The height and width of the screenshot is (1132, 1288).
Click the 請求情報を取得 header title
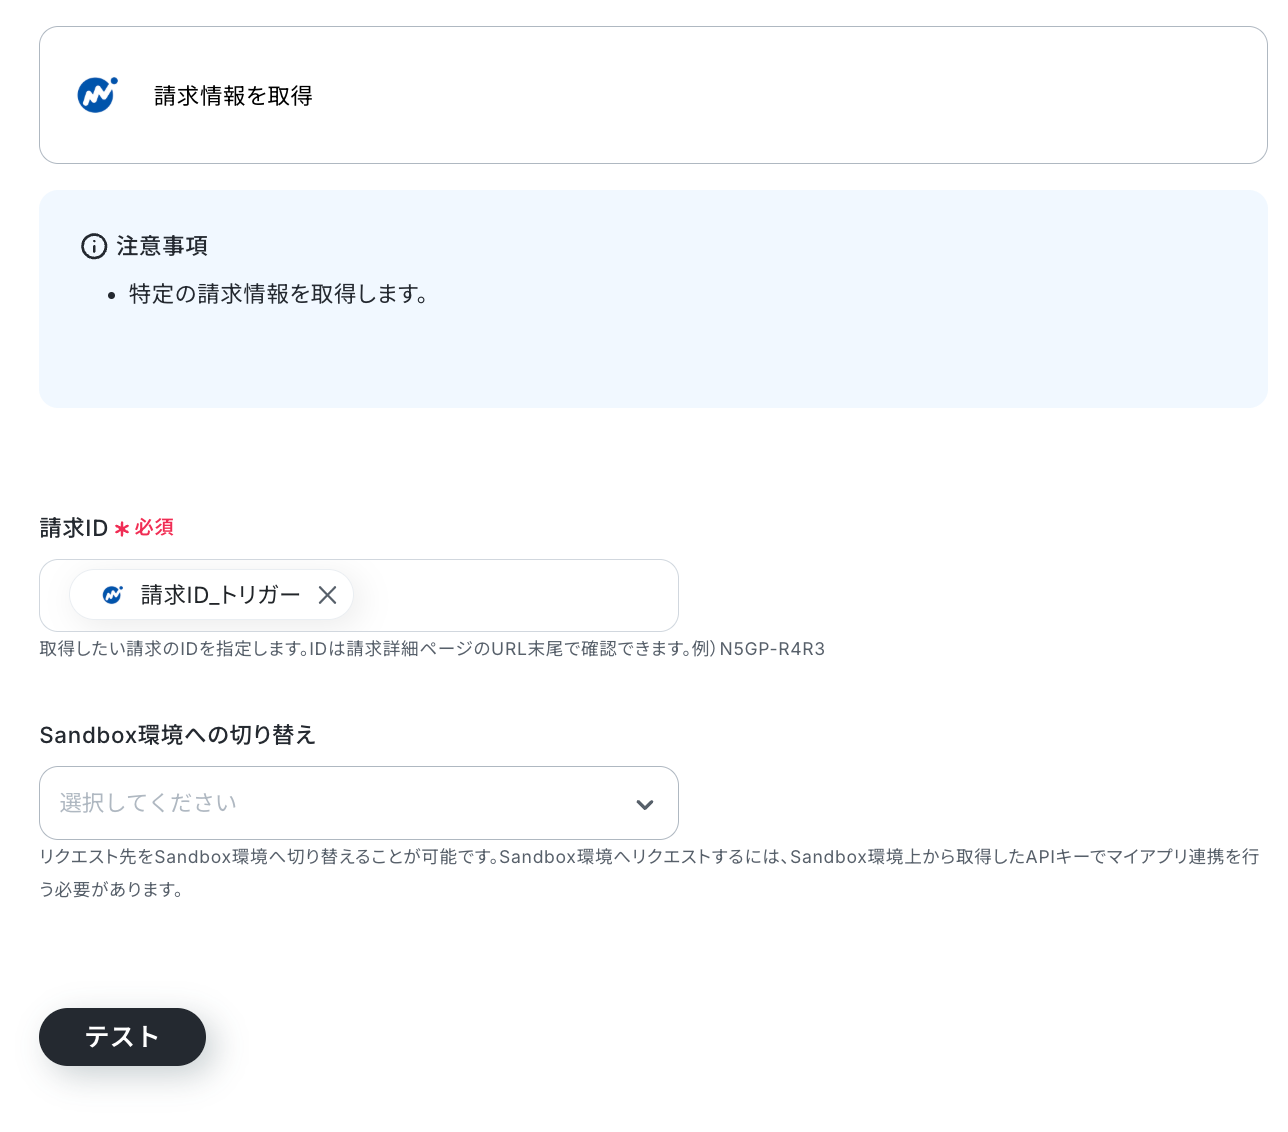coord(233,96)
